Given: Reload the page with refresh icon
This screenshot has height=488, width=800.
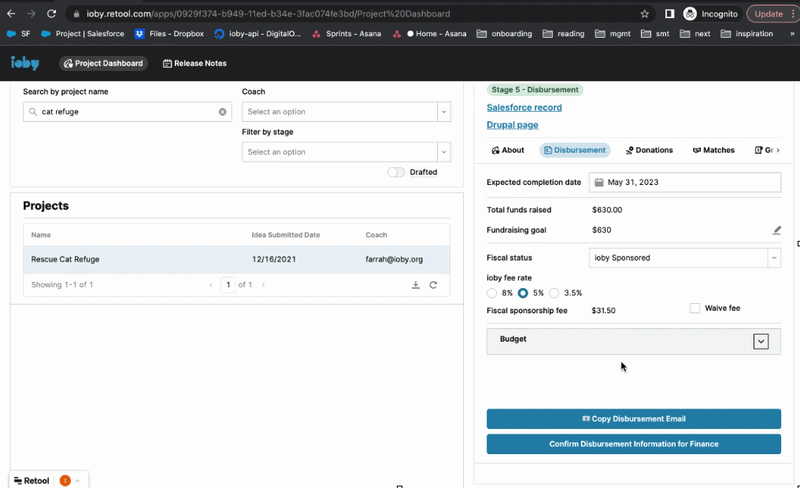Looking at the screenshot, I should tap(51, 14).
